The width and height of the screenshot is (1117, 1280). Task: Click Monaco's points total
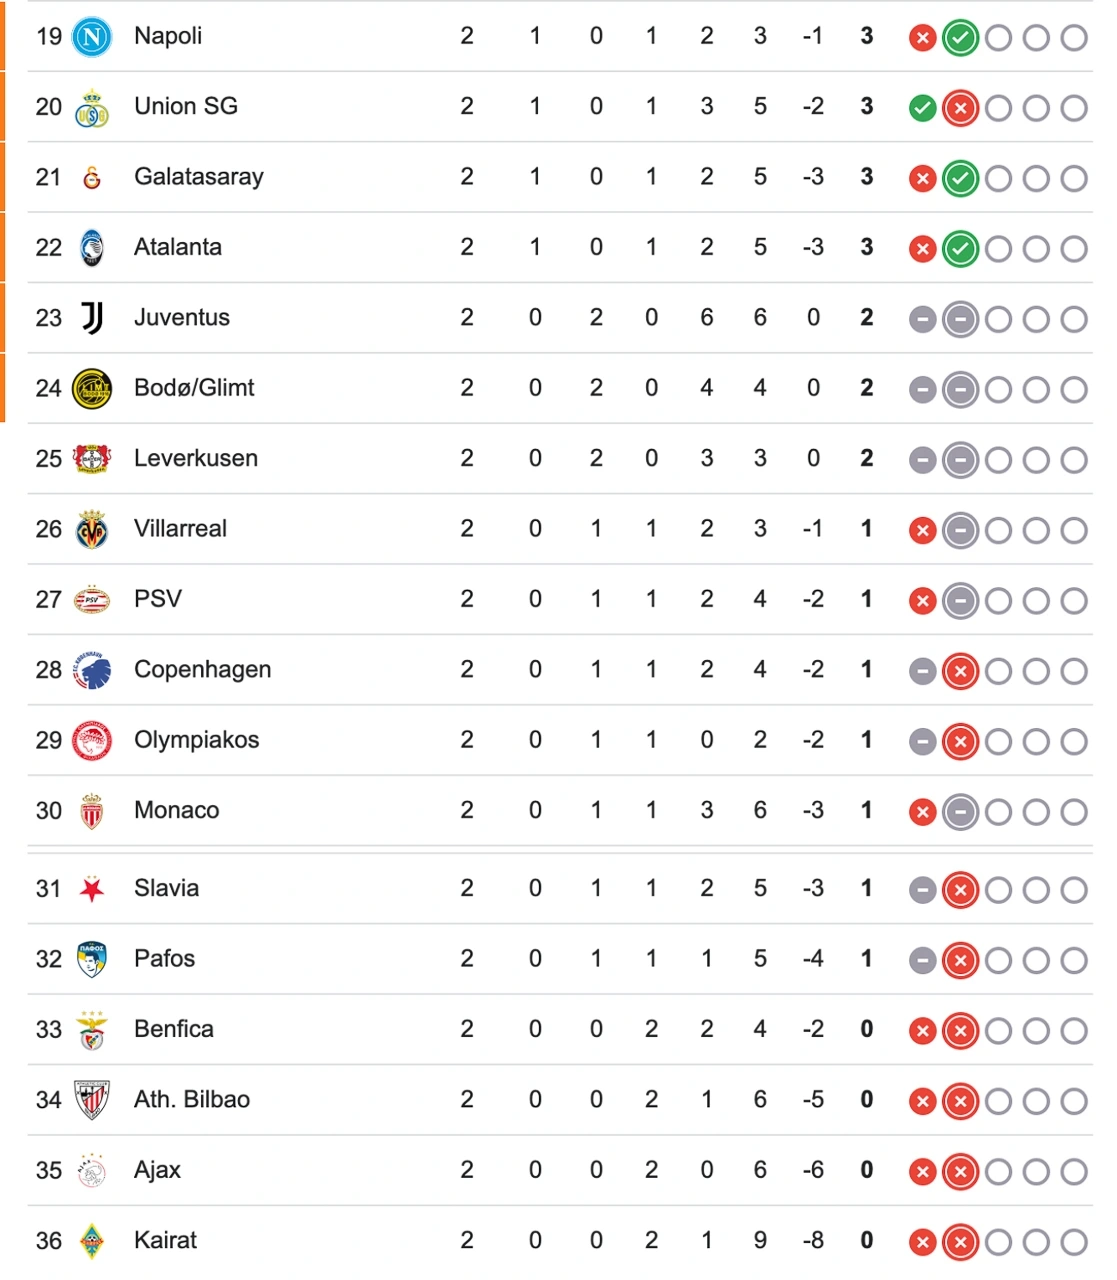pos(867,810)
